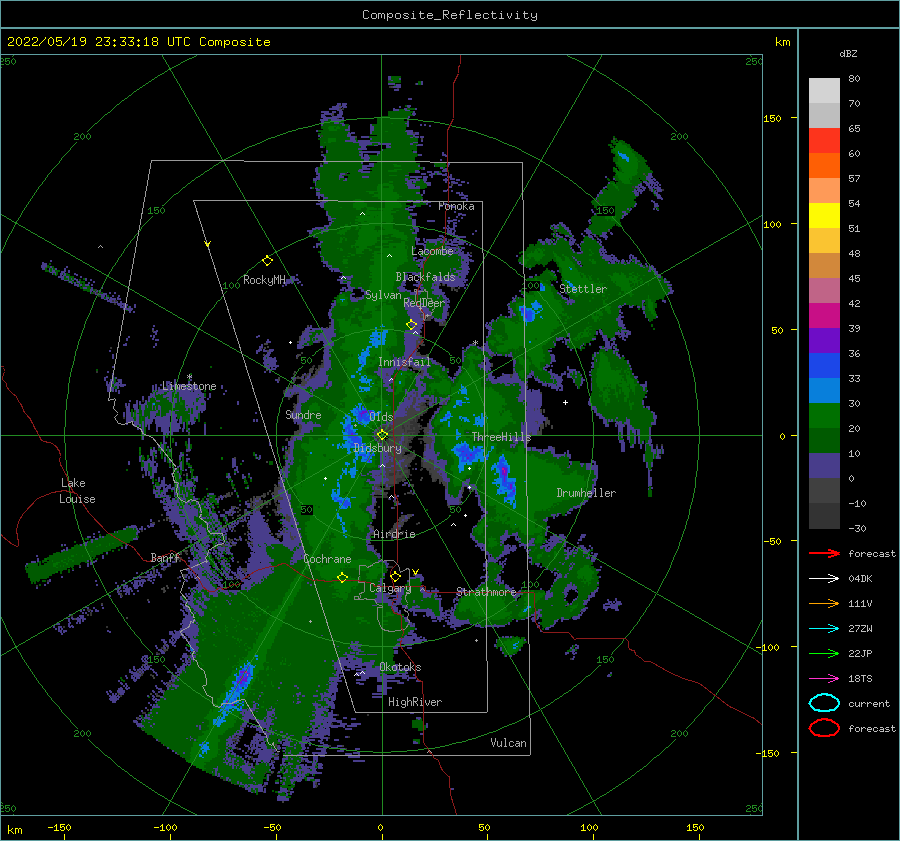Viewport: 900px width, 841px height.
Task: Click the yellow diamond marker near Cochrane
Action: [x=342, y=578]
